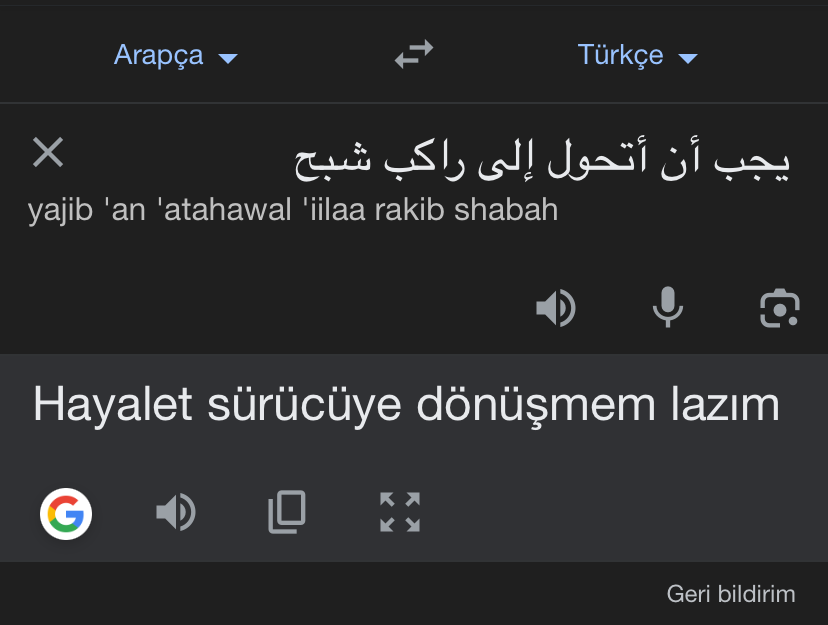The width and height of the screenshot is (828, 625).
Task: Clear the input with the X button
Action: click(x=47, y=152)
